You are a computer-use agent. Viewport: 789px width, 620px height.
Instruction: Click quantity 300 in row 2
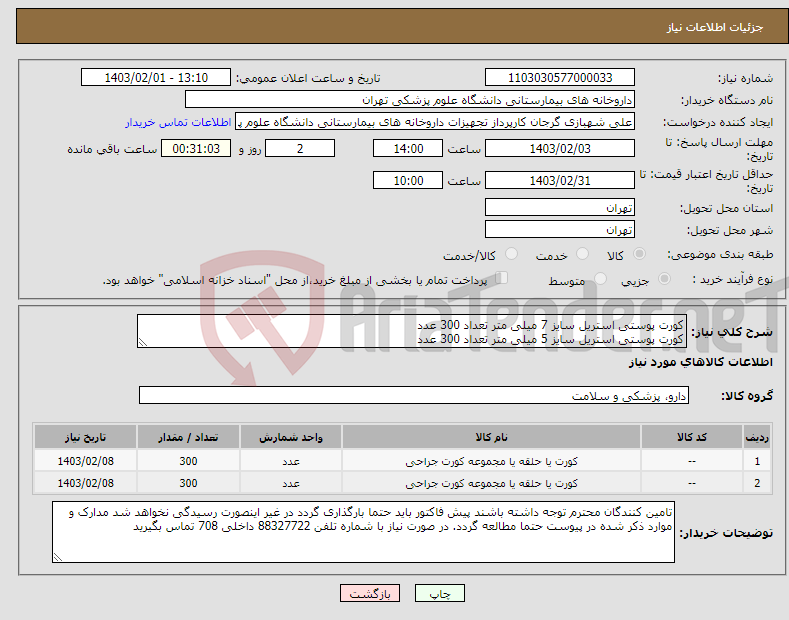click(x=188, y=483)
